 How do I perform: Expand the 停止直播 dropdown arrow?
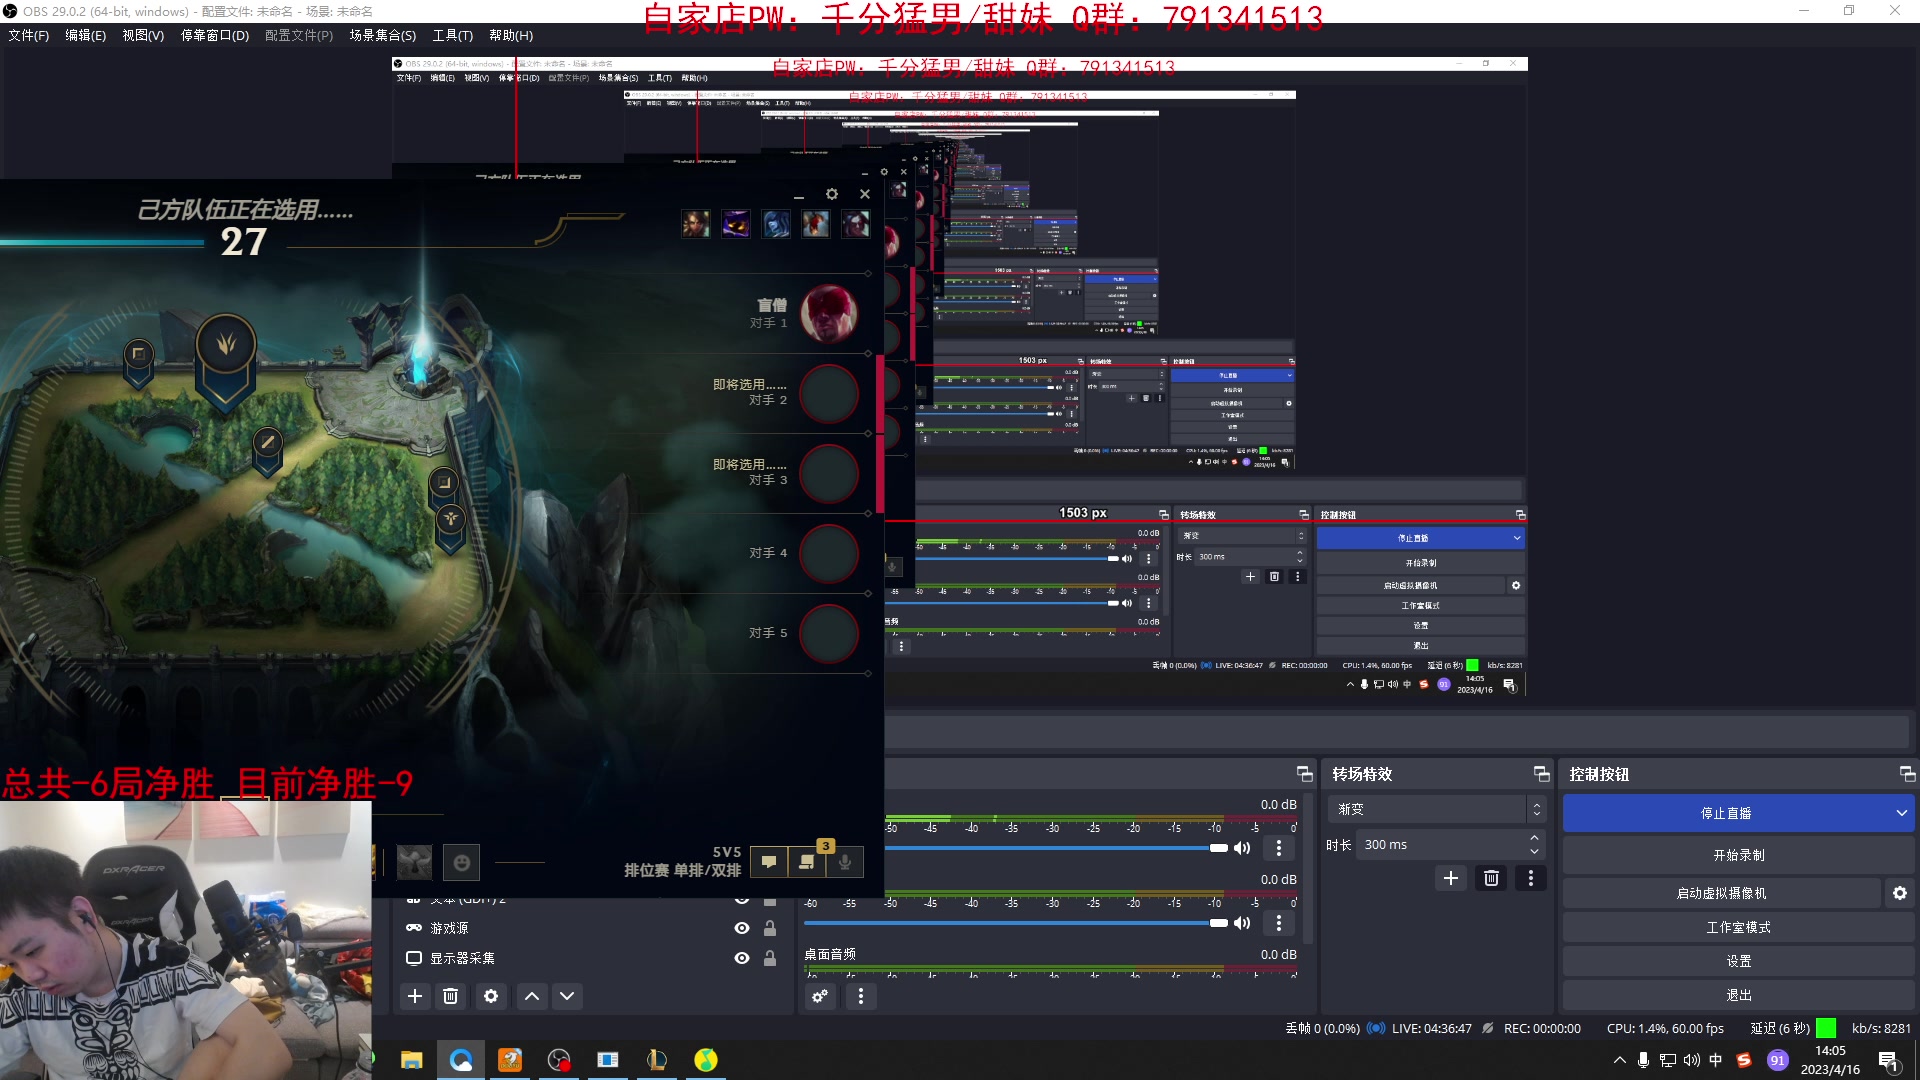click(1901, 813)
